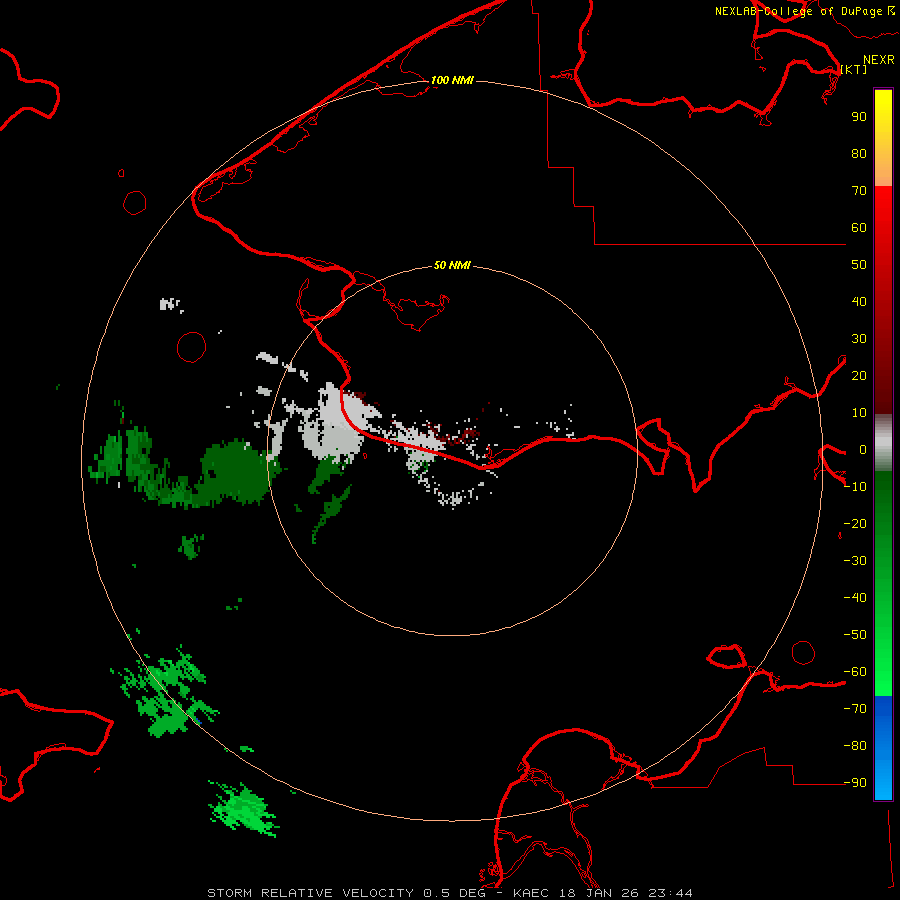Click the "18 JAN 26" date in the caption
The width and height of the screenshot is (900, 900).
click(602, 893)
